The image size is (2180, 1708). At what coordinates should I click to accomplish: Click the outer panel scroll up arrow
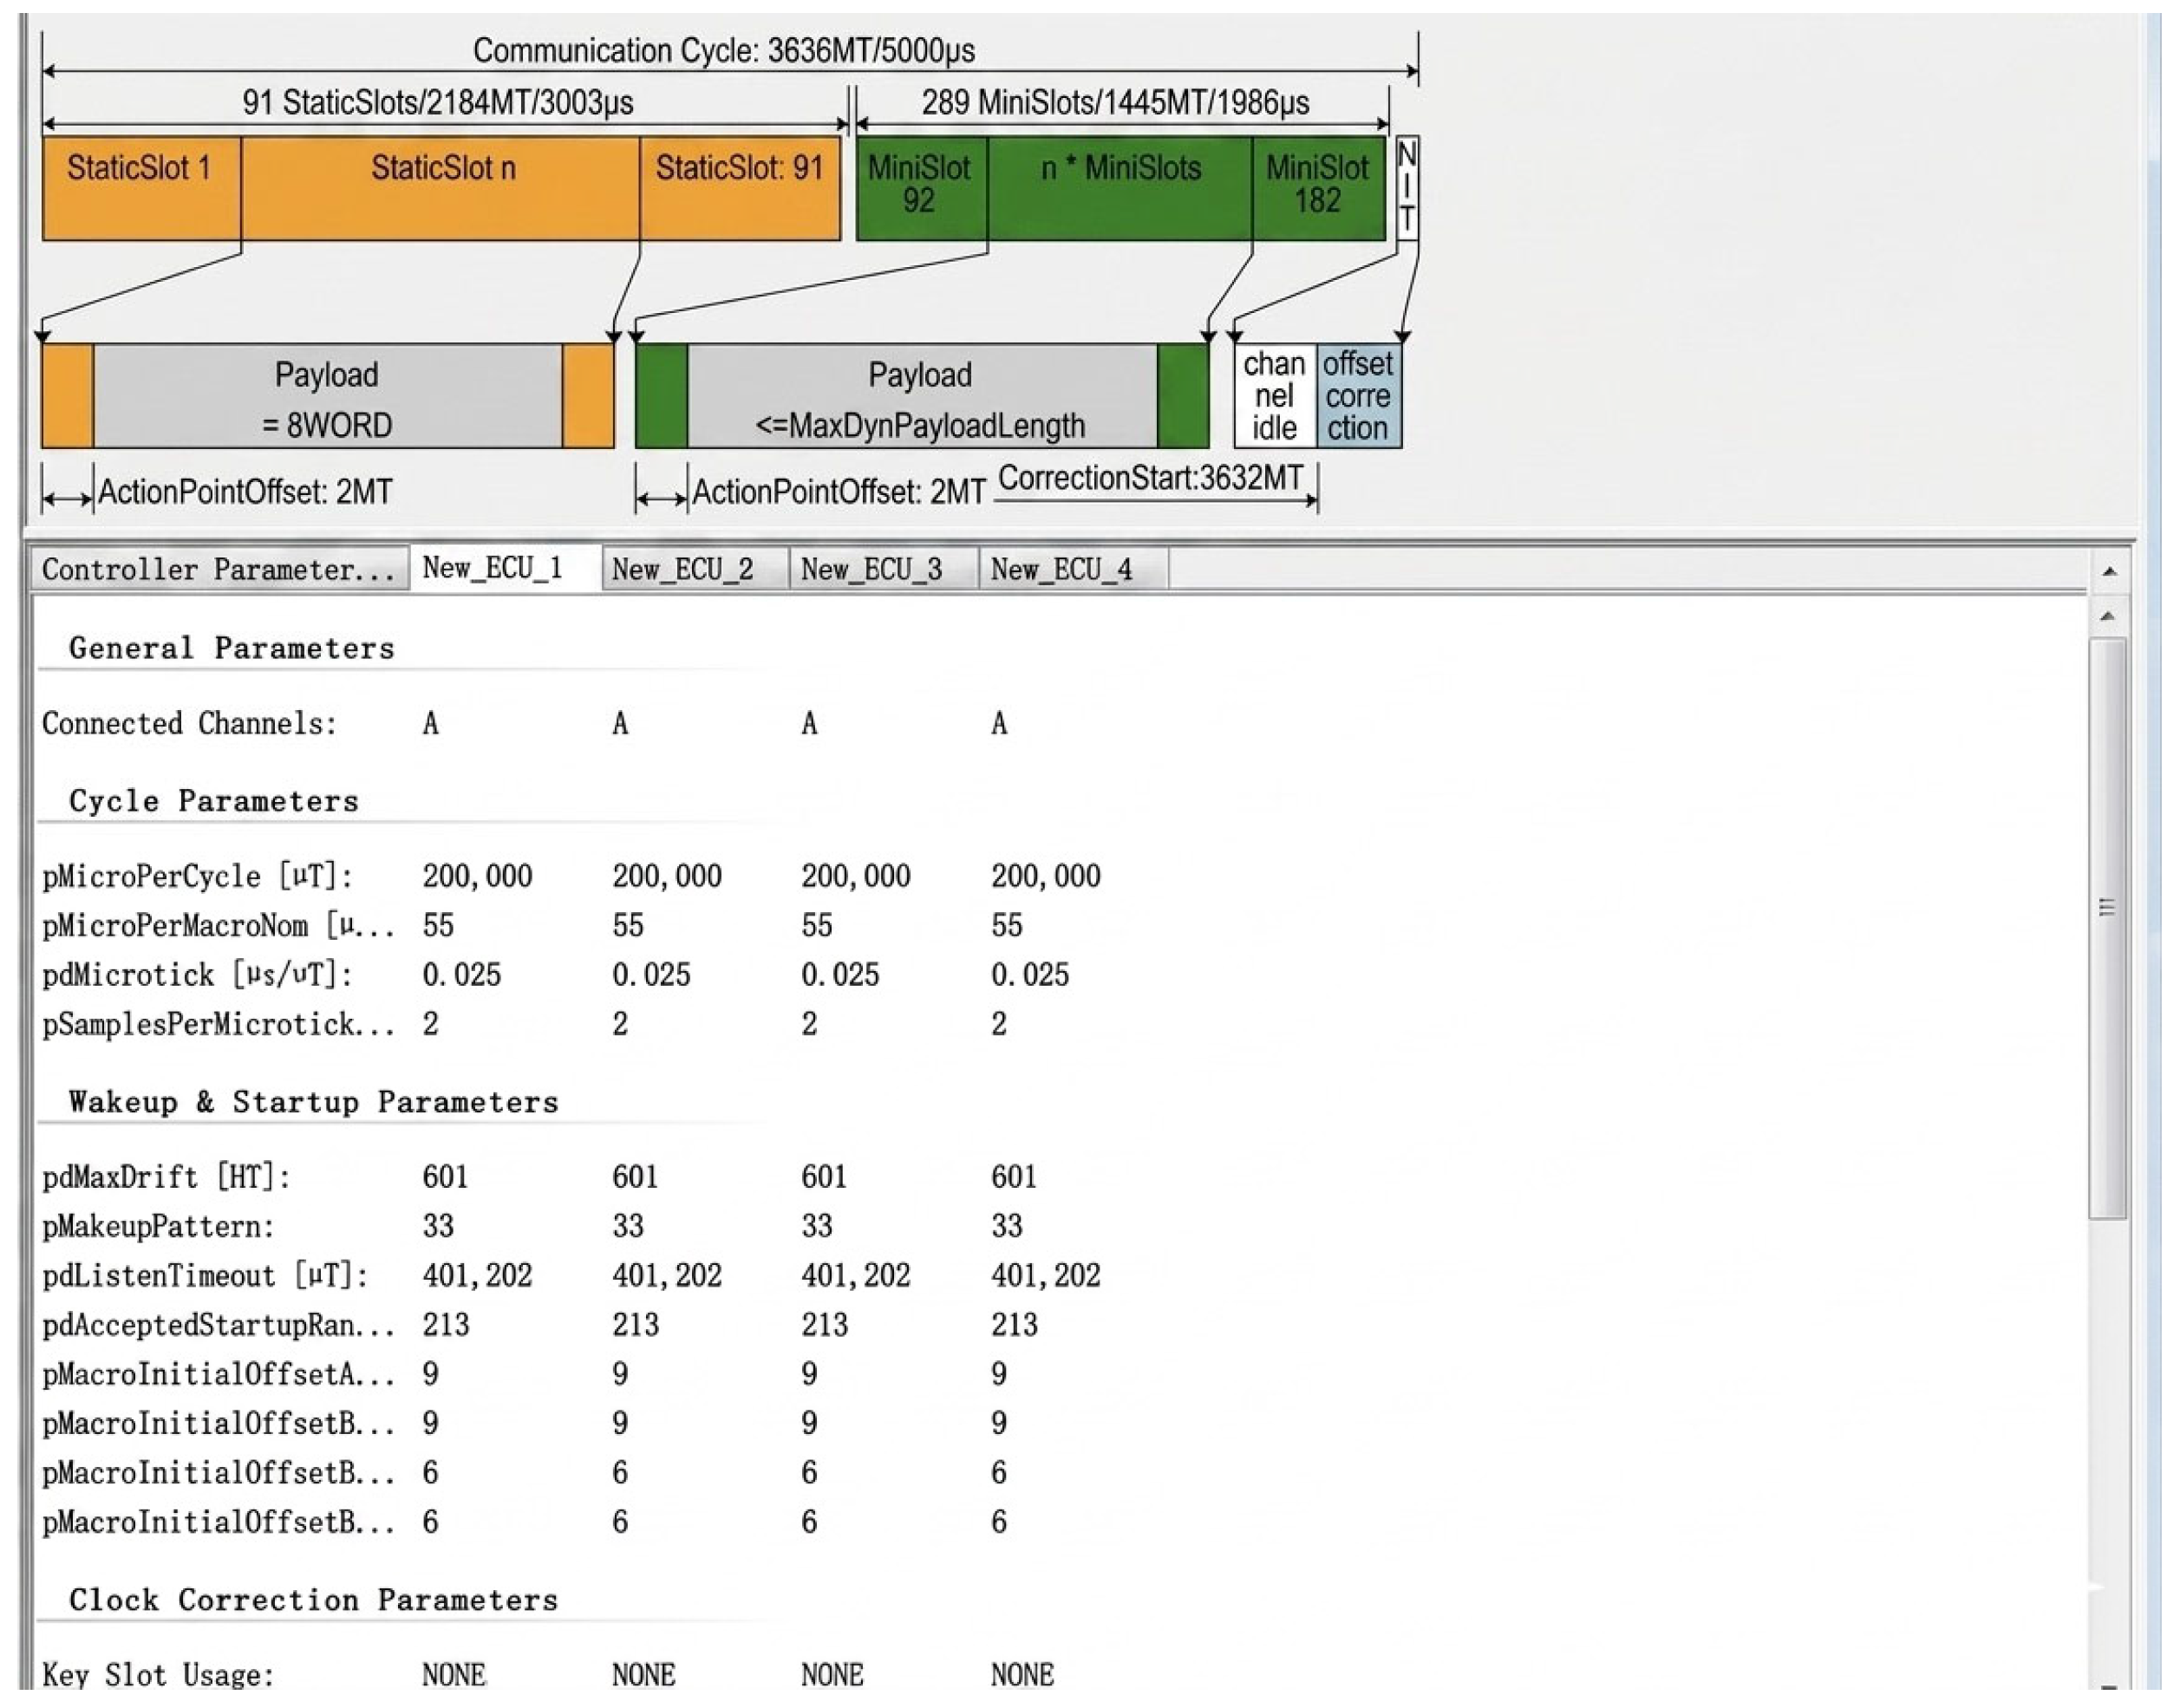[x=2109, y=571]
